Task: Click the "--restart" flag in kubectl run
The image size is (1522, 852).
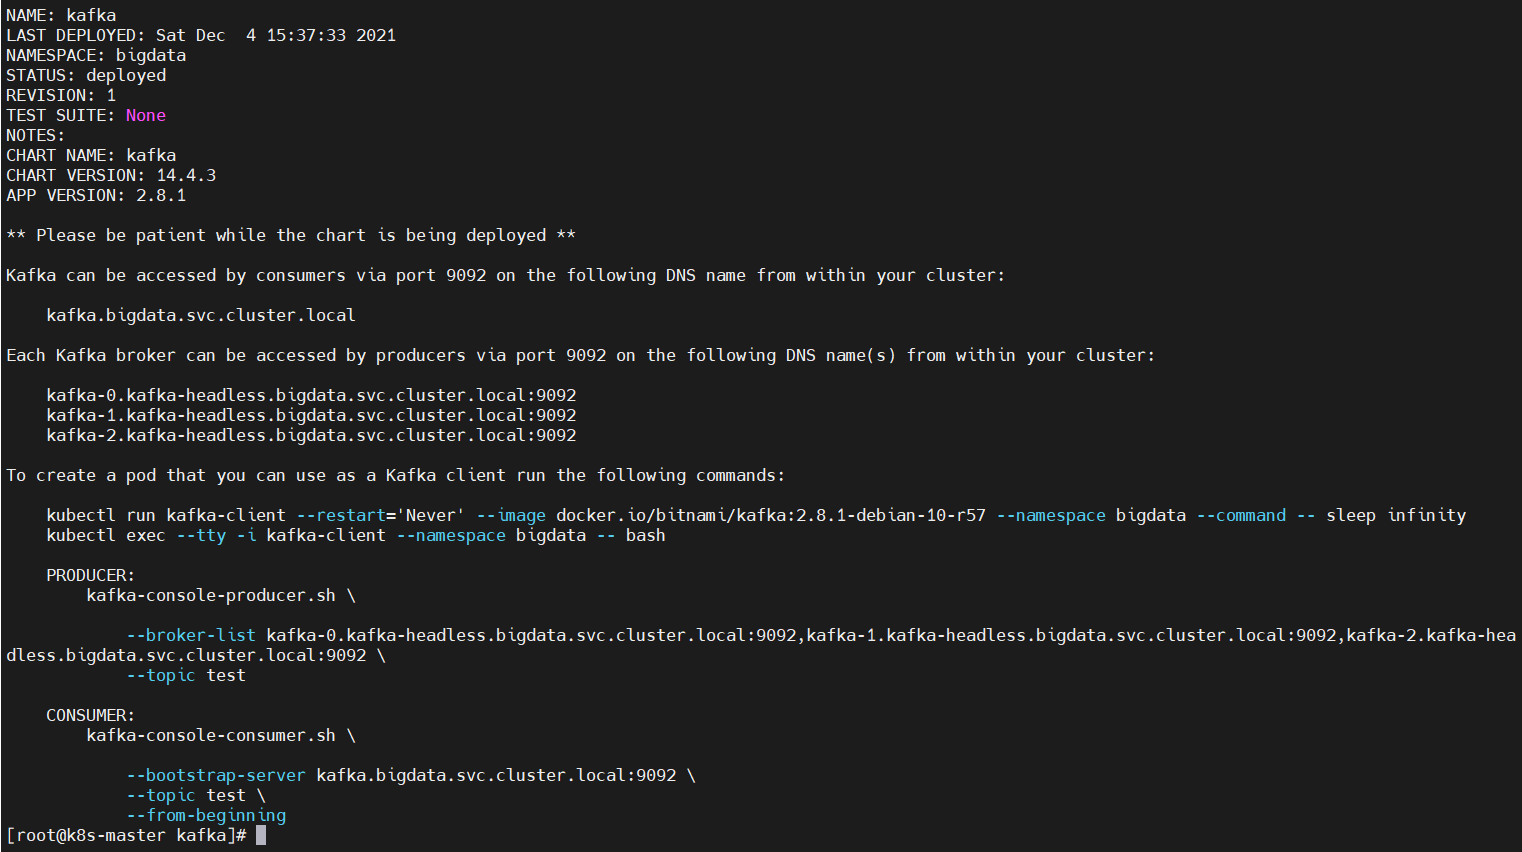Action: (x=341, y=515)
